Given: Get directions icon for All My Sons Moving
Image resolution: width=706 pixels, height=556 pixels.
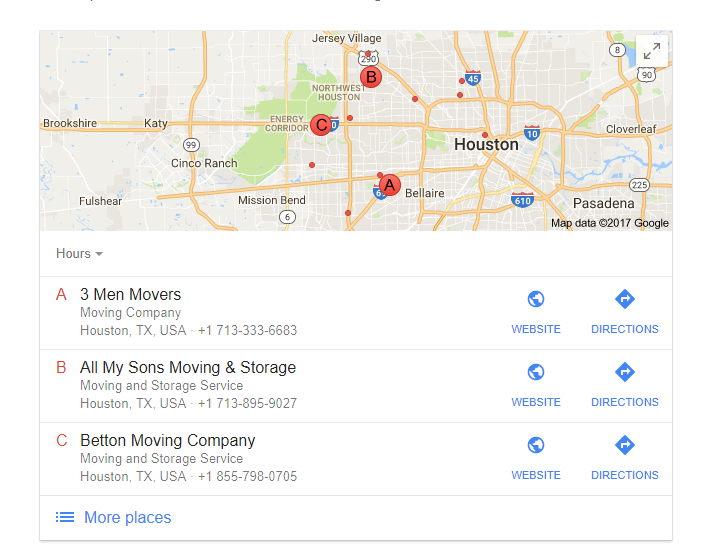Looking at the screenshot, I should pyautogui.click(x=625, y=372).
